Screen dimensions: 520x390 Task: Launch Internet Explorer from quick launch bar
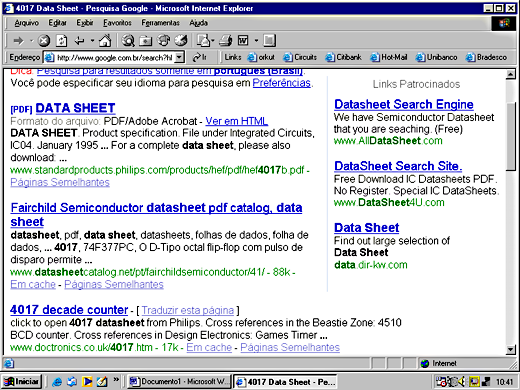pos(57,381)
